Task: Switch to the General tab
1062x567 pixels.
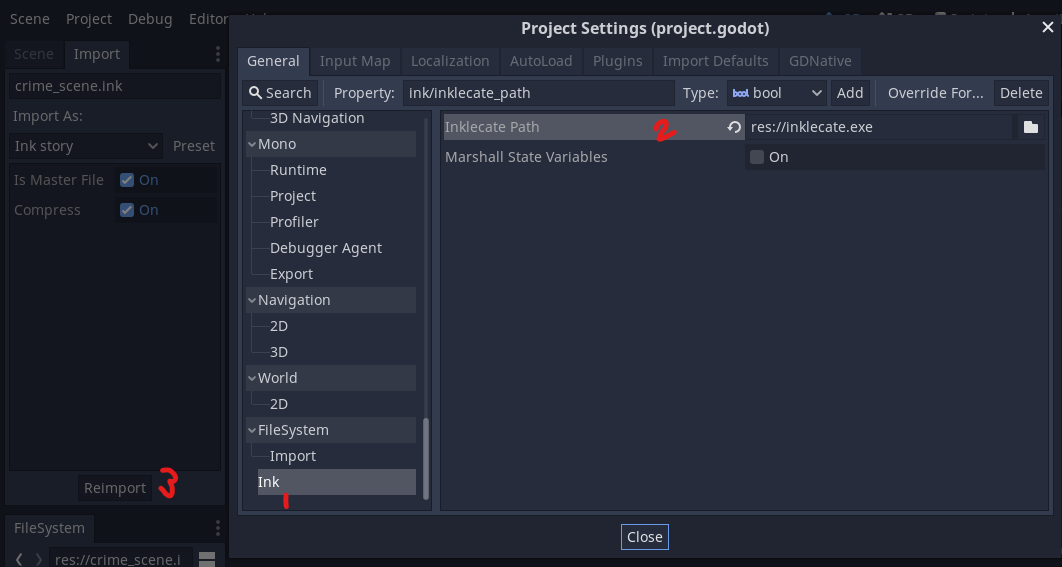Action: [273, 61]
